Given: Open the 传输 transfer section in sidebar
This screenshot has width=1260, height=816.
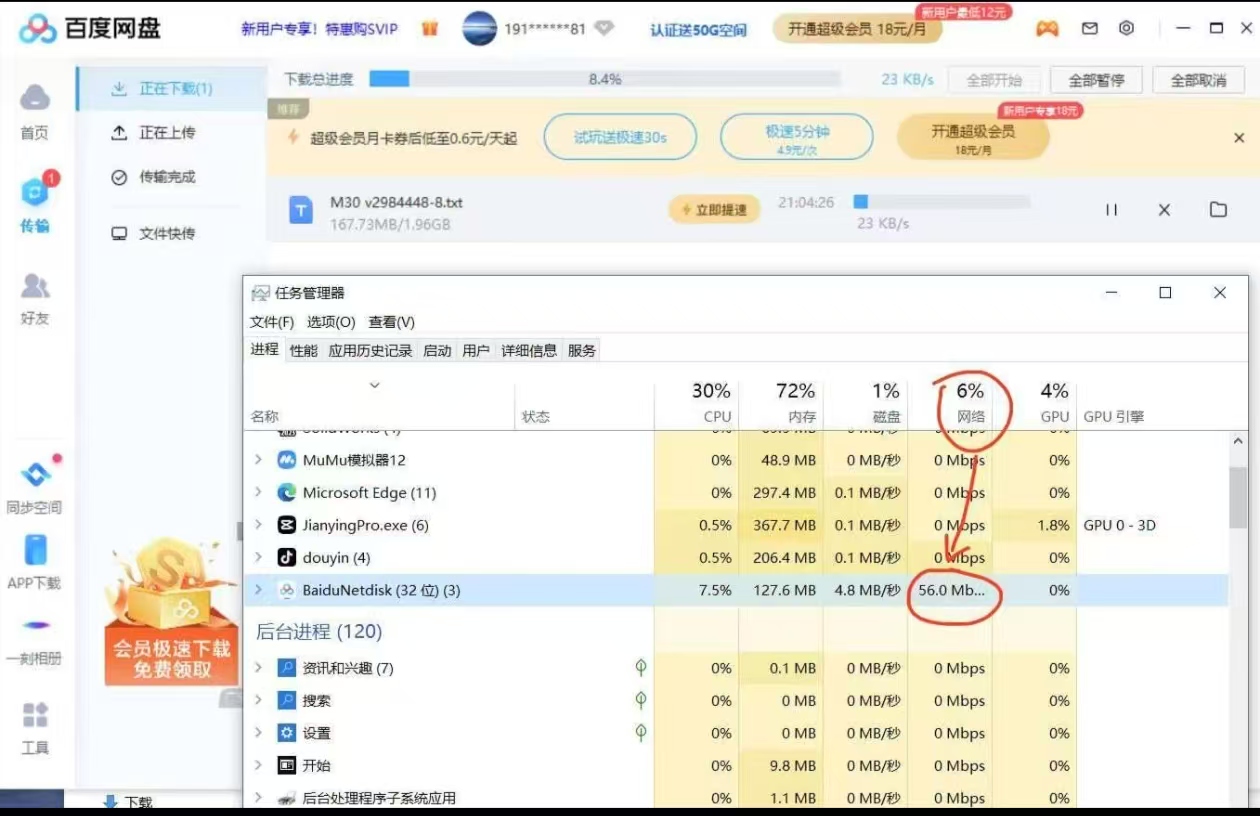Looking at the screenshot, I should coord(35,204).
